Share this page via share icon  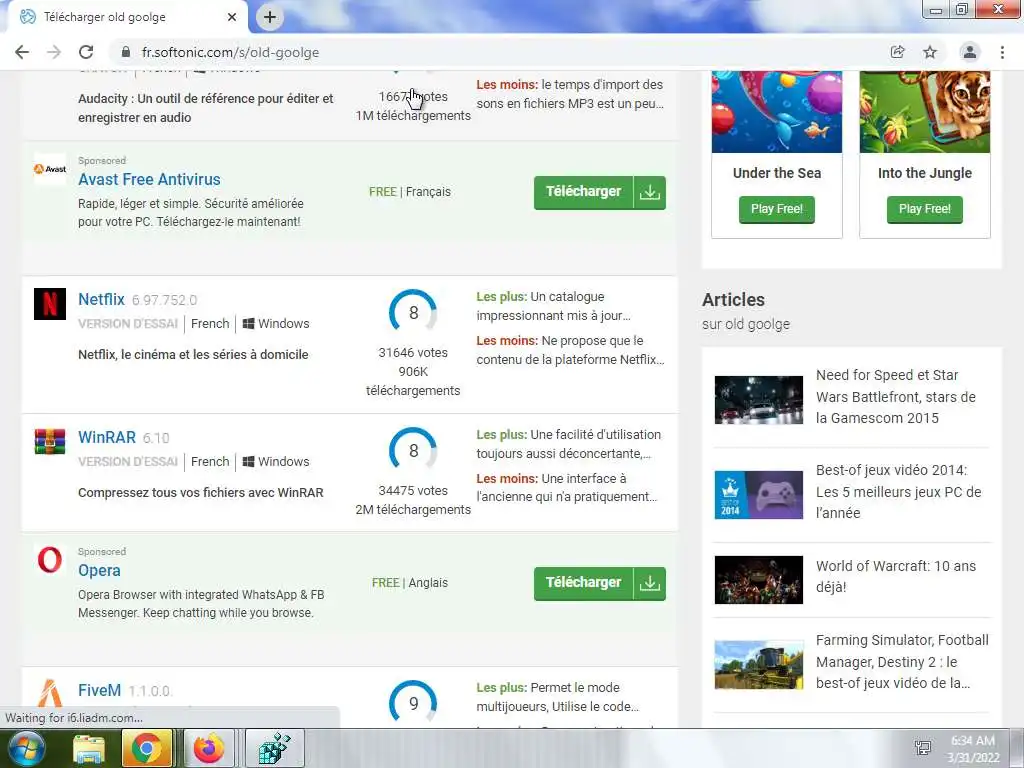[897, 52]
